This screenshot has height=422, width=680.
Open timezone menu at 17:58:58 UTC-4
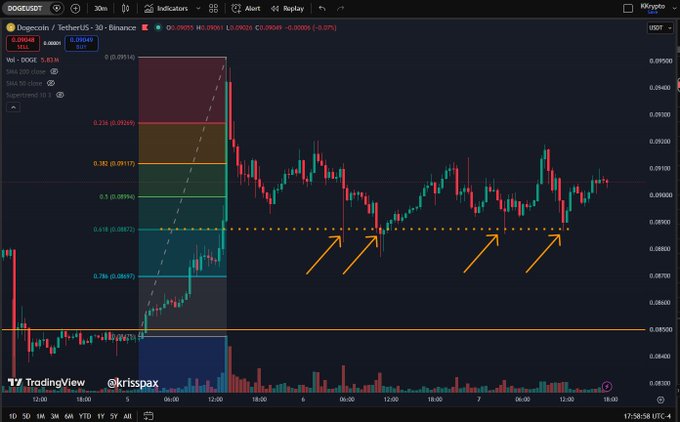pyautogui.click(x=649, y=416)
